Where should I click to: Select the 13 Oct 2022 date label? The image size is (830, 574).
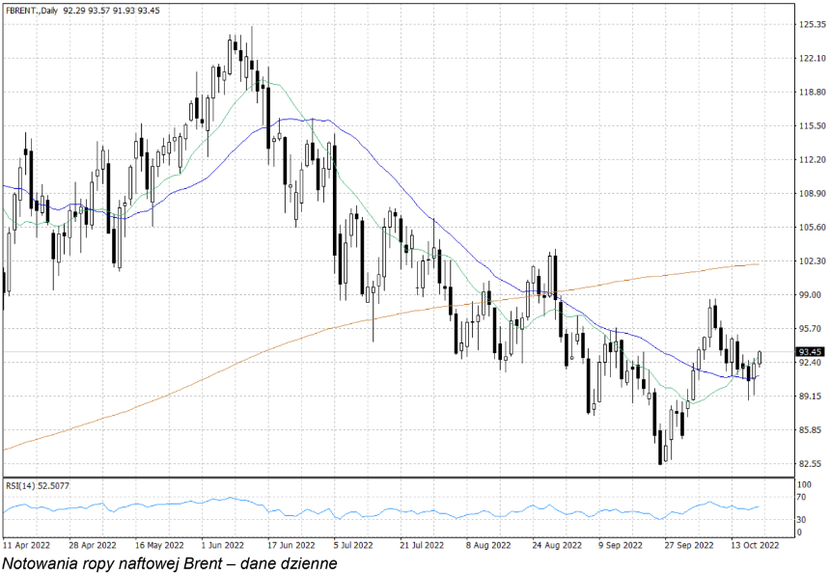pos(754,546)
